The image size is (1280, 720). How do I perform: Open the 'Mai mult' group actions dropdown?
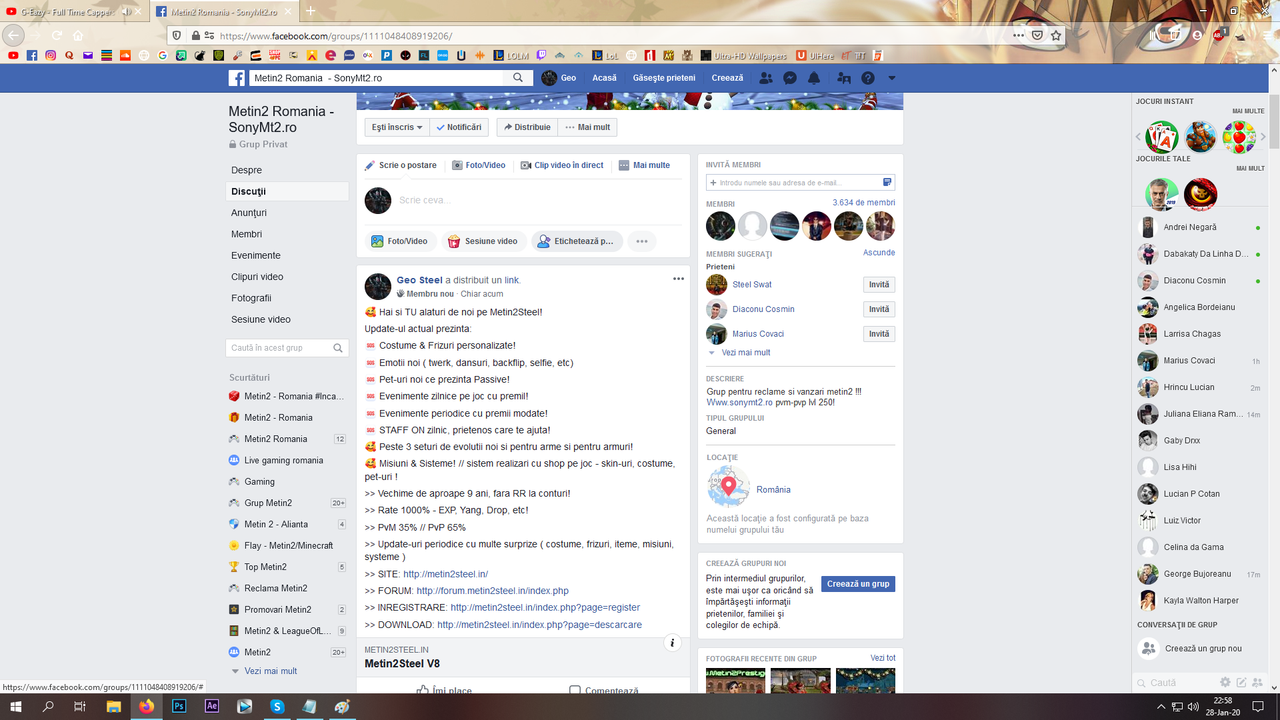tap(587, 127)
